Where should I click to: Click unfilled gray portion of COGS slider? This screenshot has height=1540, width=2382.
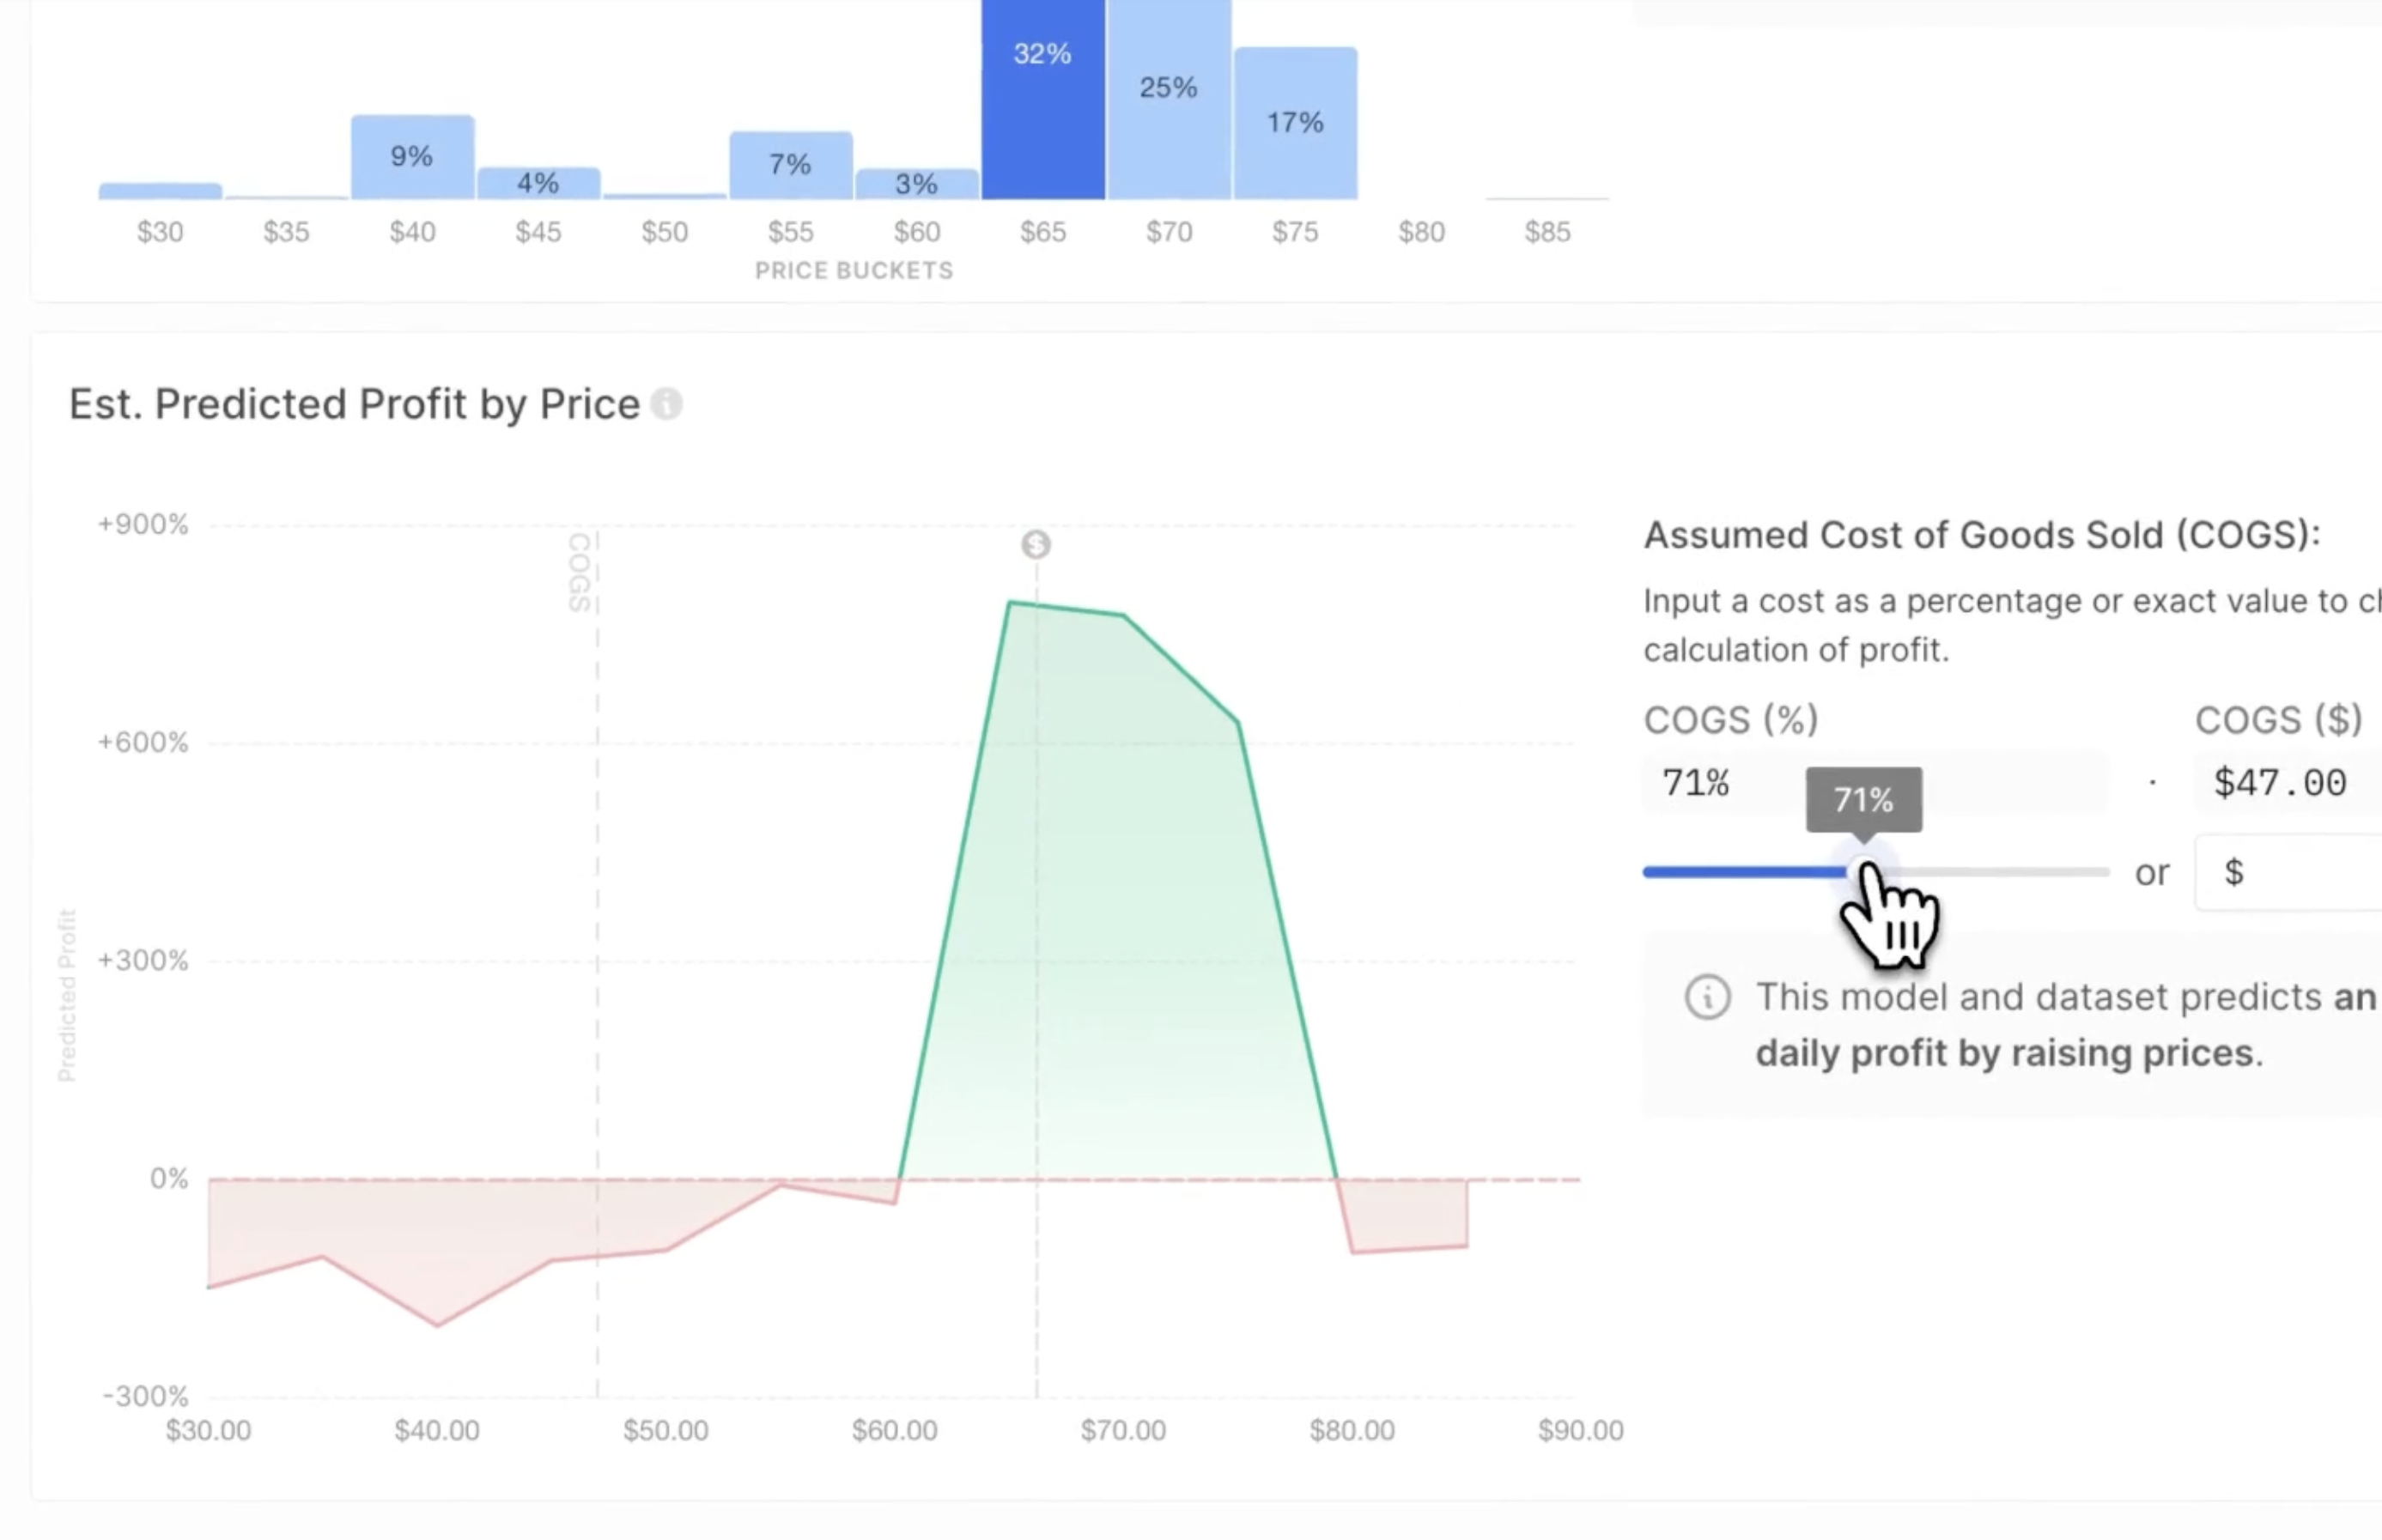click(x=2010, y=872)
